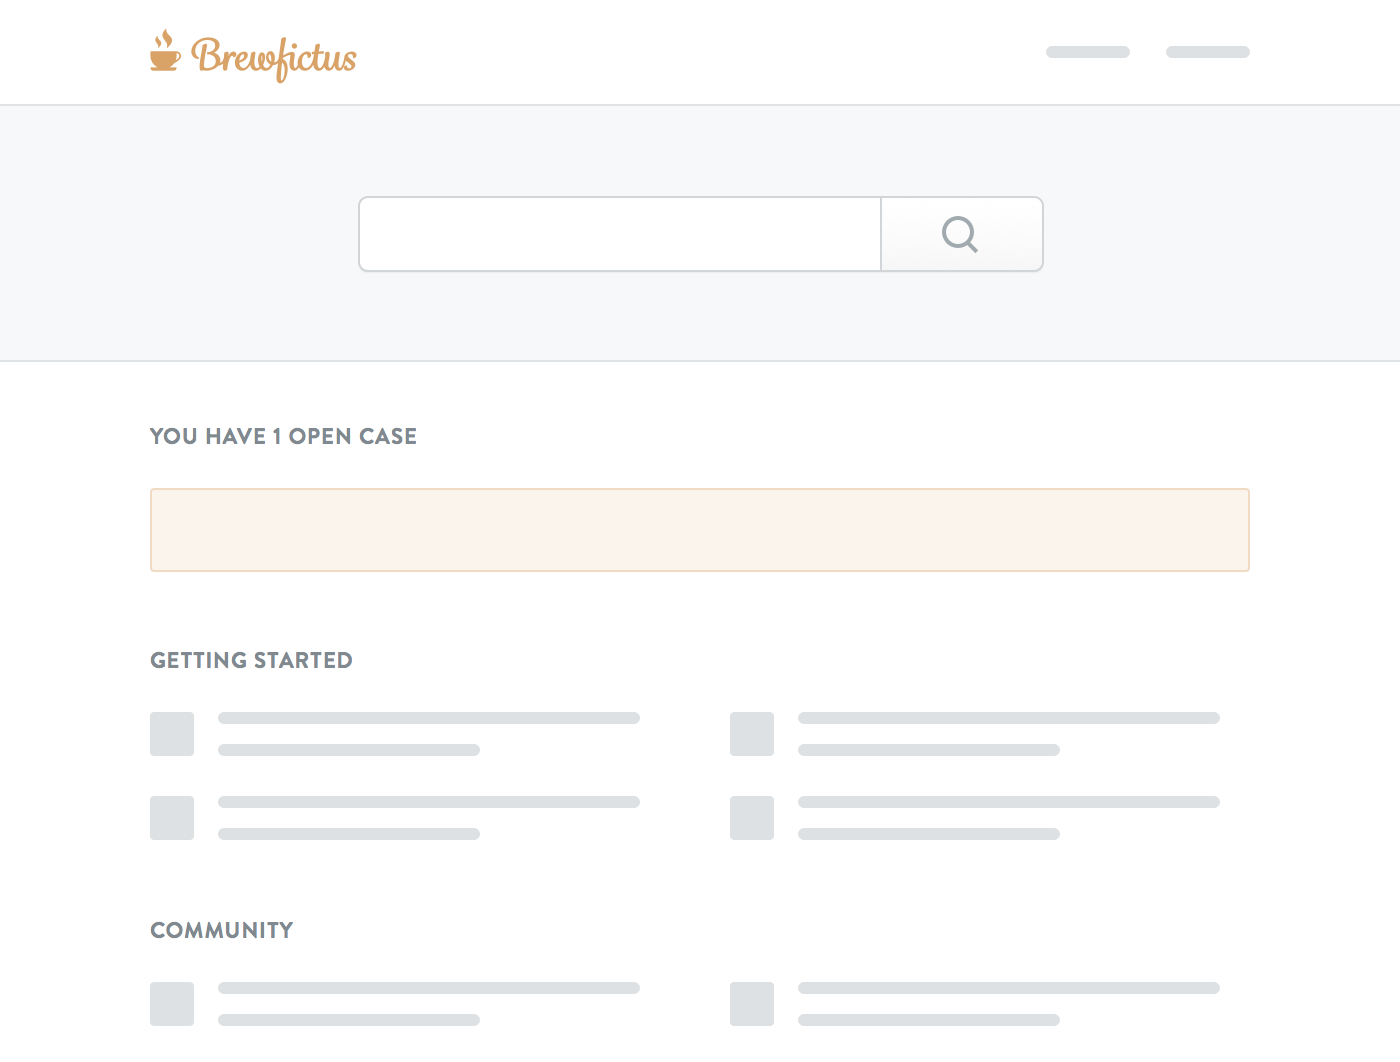1400x1062 pixels.
Task: Click the lower-right Getting Started article title
Action: (x=1009, y=802)
